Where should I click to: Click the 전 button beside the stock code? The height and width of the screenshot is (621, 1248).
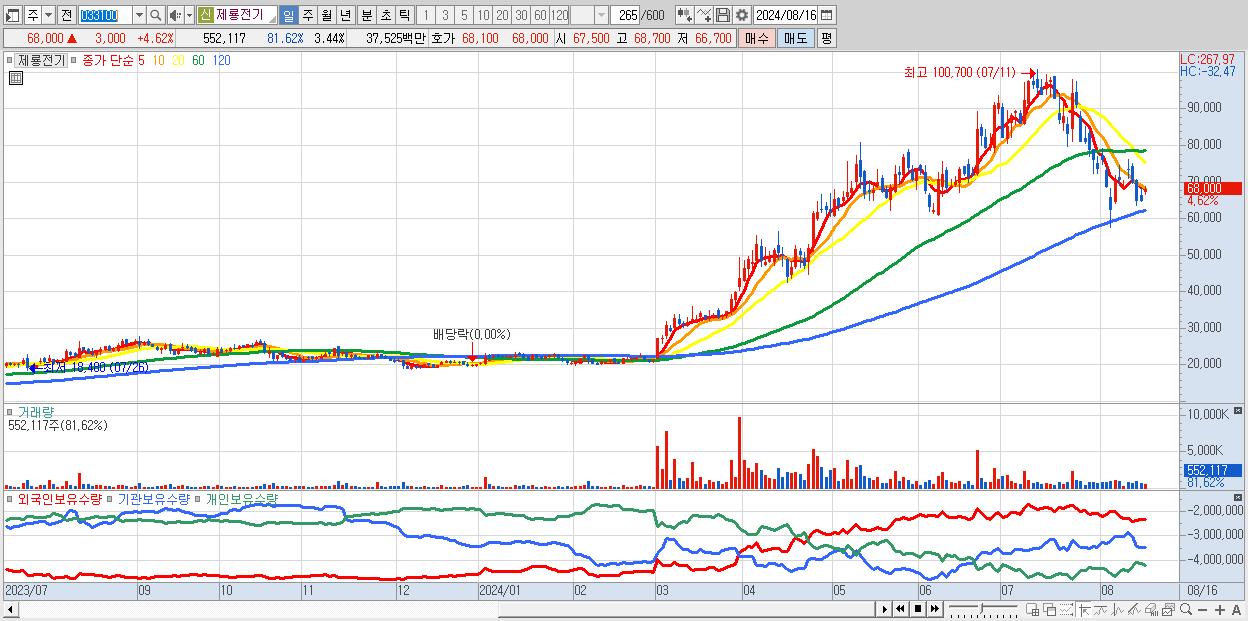(x=67, y=15)
